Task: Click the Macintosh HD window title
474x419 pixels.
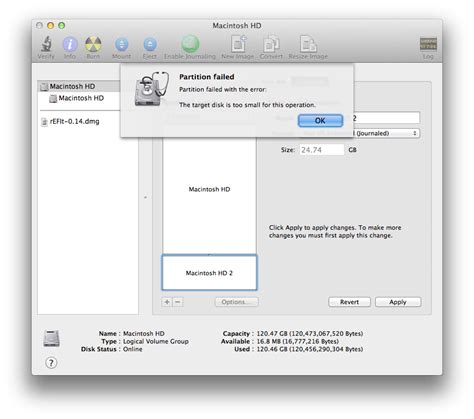Action: pos(237,26)
